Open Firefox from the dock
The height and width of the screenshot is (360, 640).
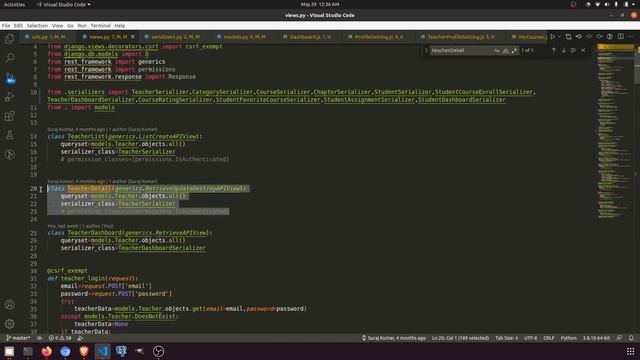click(x=47, y=351)
